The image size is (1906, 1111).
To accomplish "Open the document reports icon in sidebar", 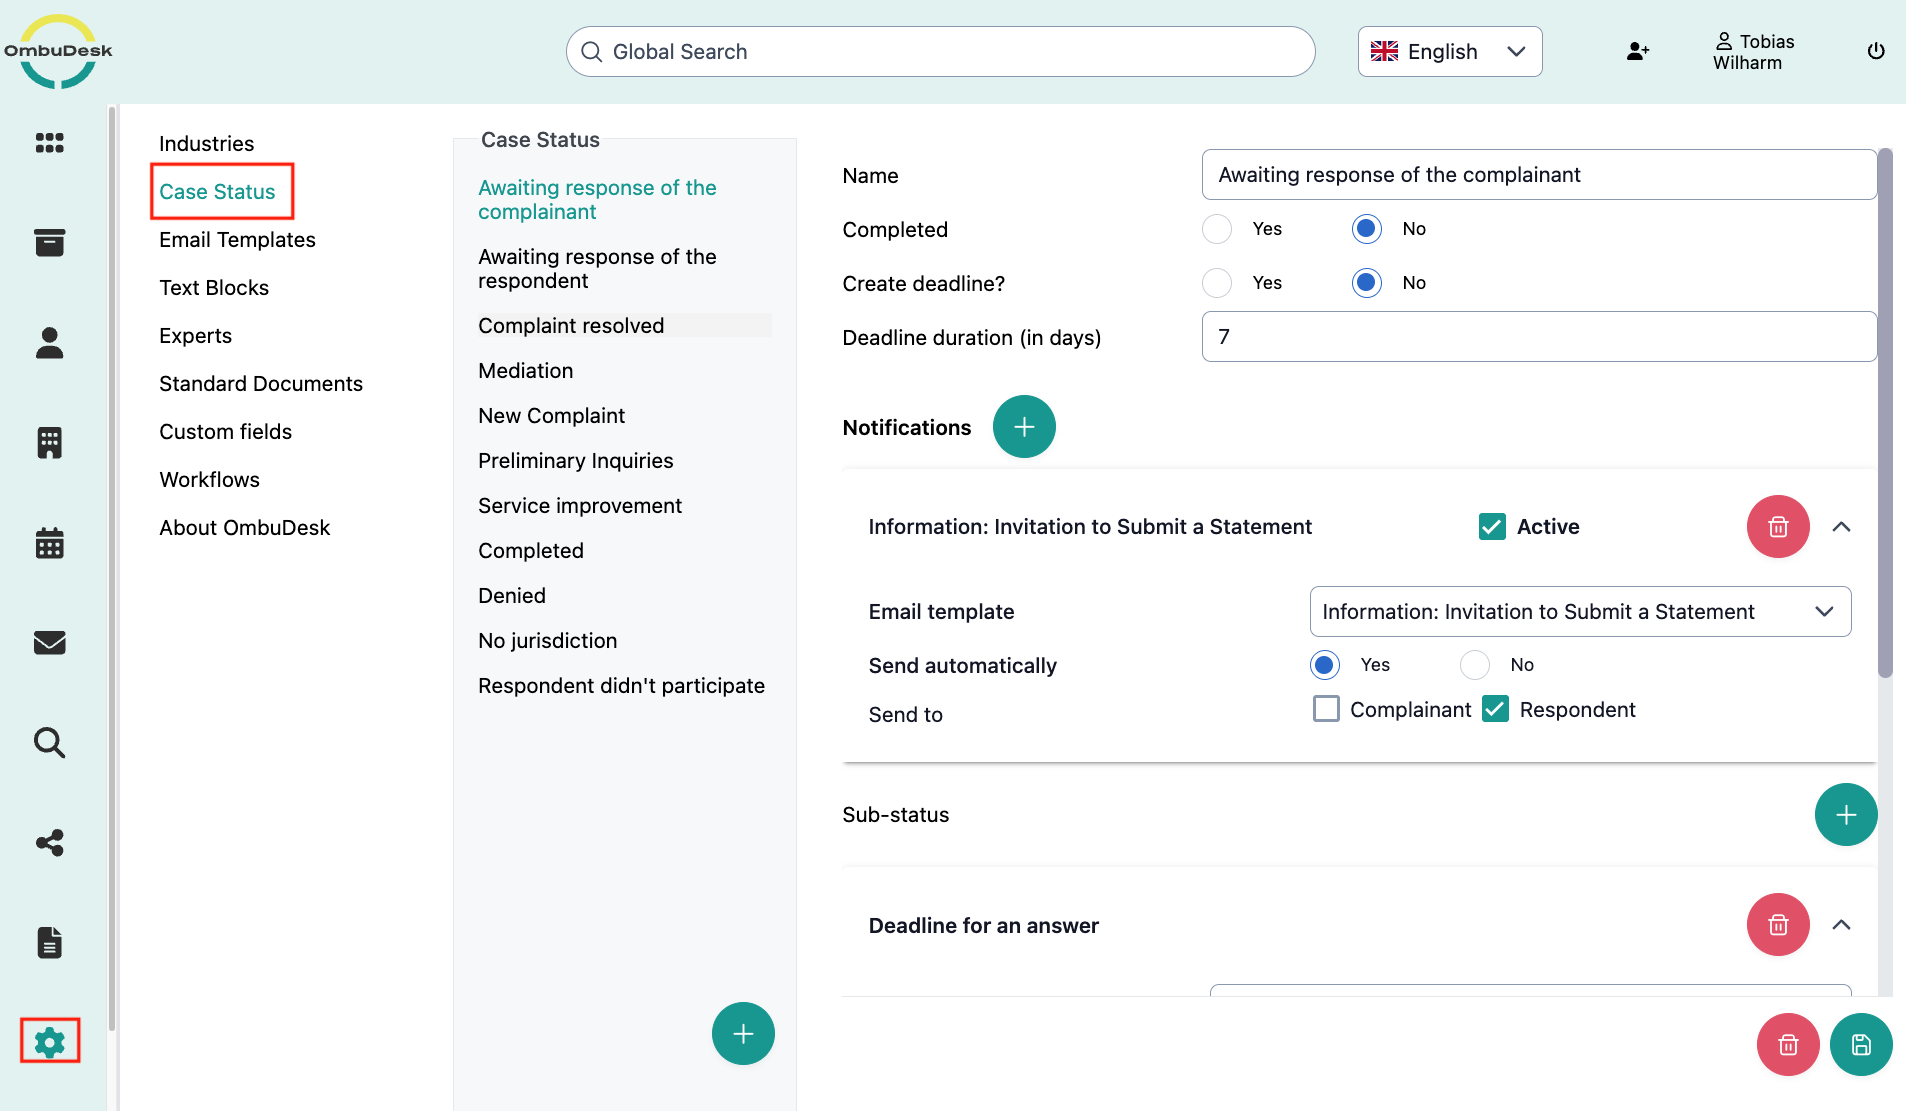I will pos(49,942).
